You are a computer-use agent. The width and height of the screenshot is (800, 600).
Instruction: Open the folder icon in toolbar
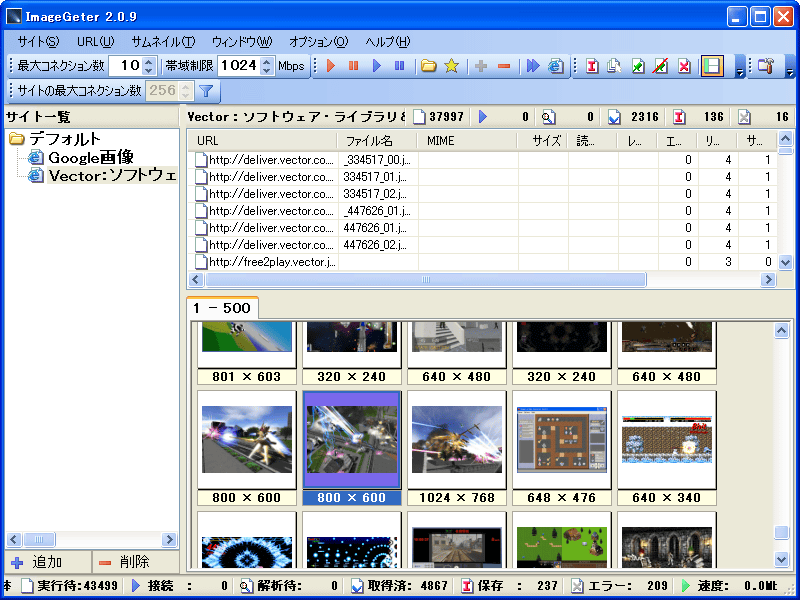(428, 66)
